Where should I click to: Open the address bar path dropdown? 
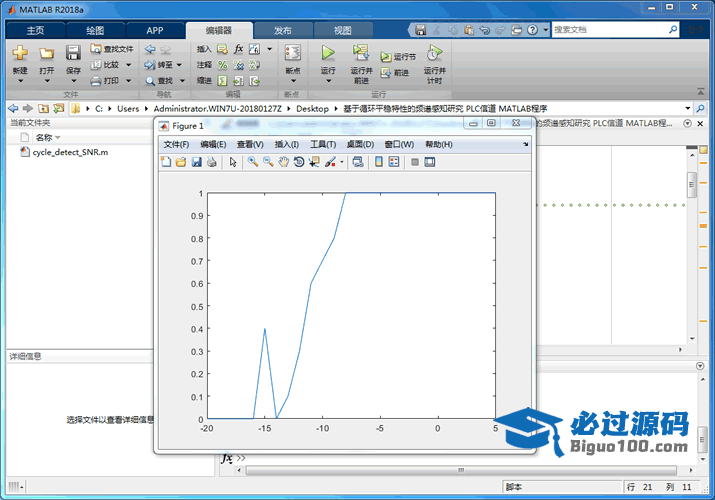point(688,108)
